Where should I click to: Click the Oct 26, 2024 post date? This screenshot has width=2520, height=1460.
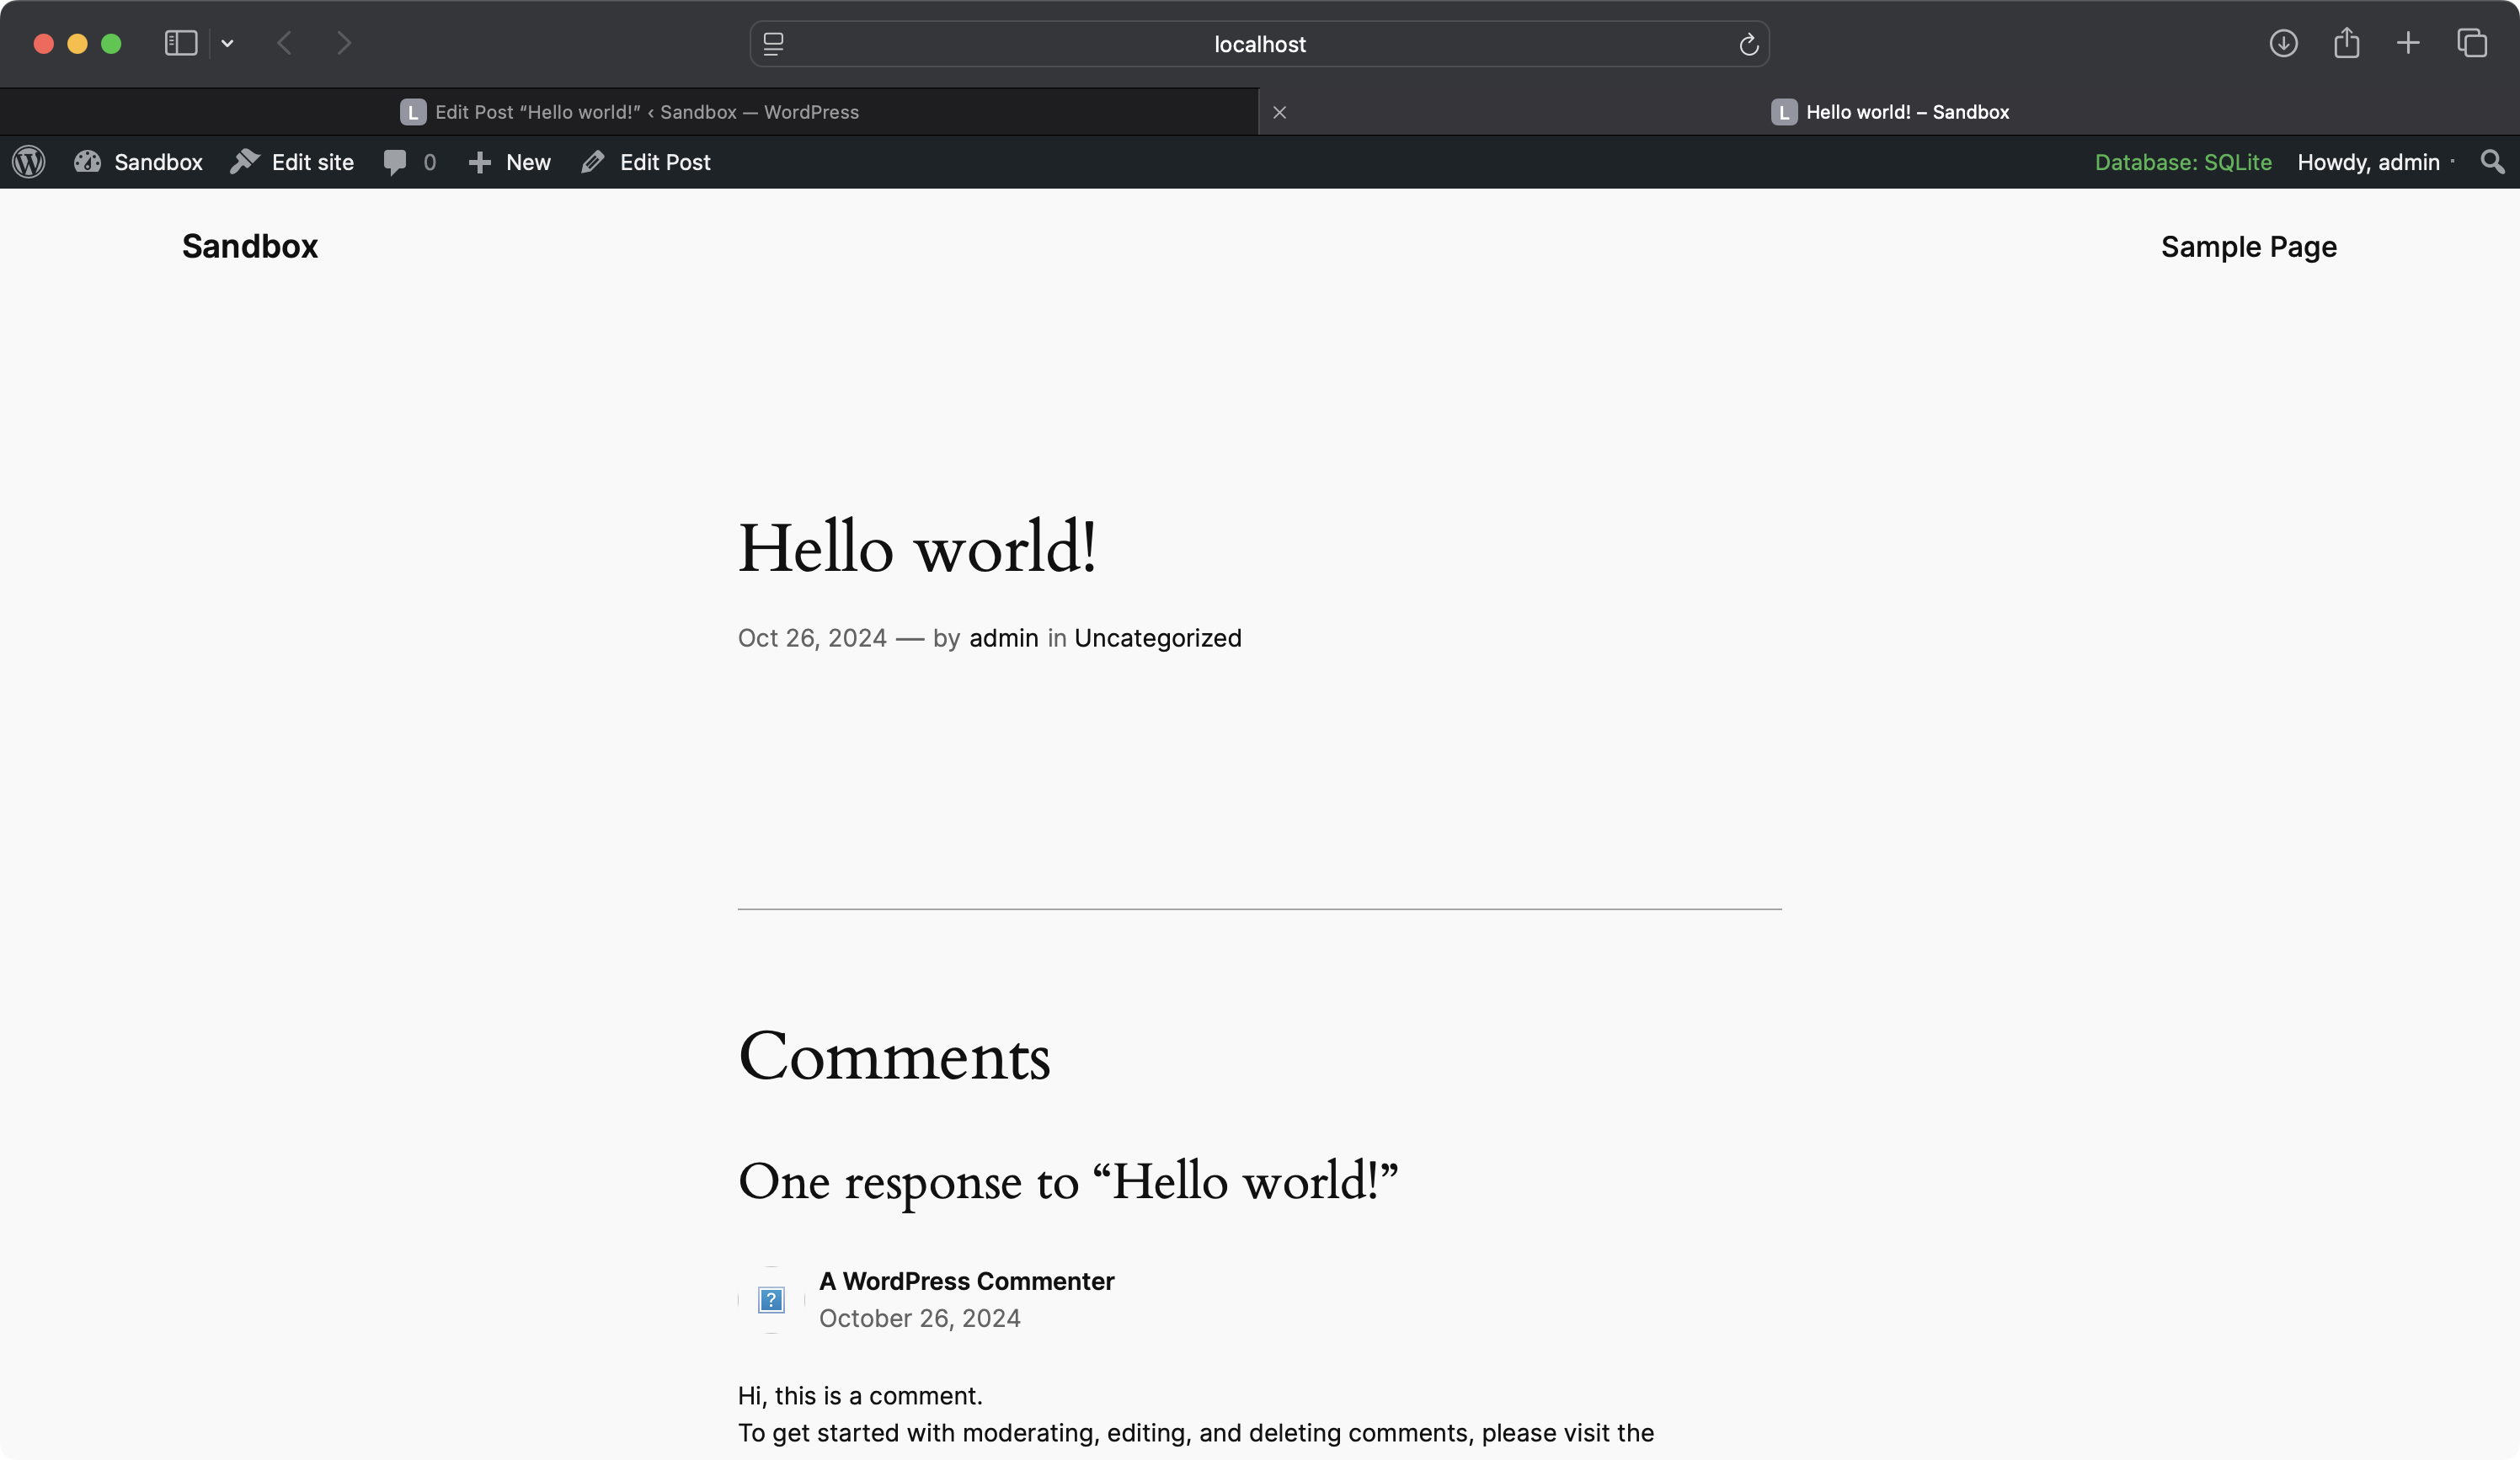click(x=812, y=638)
